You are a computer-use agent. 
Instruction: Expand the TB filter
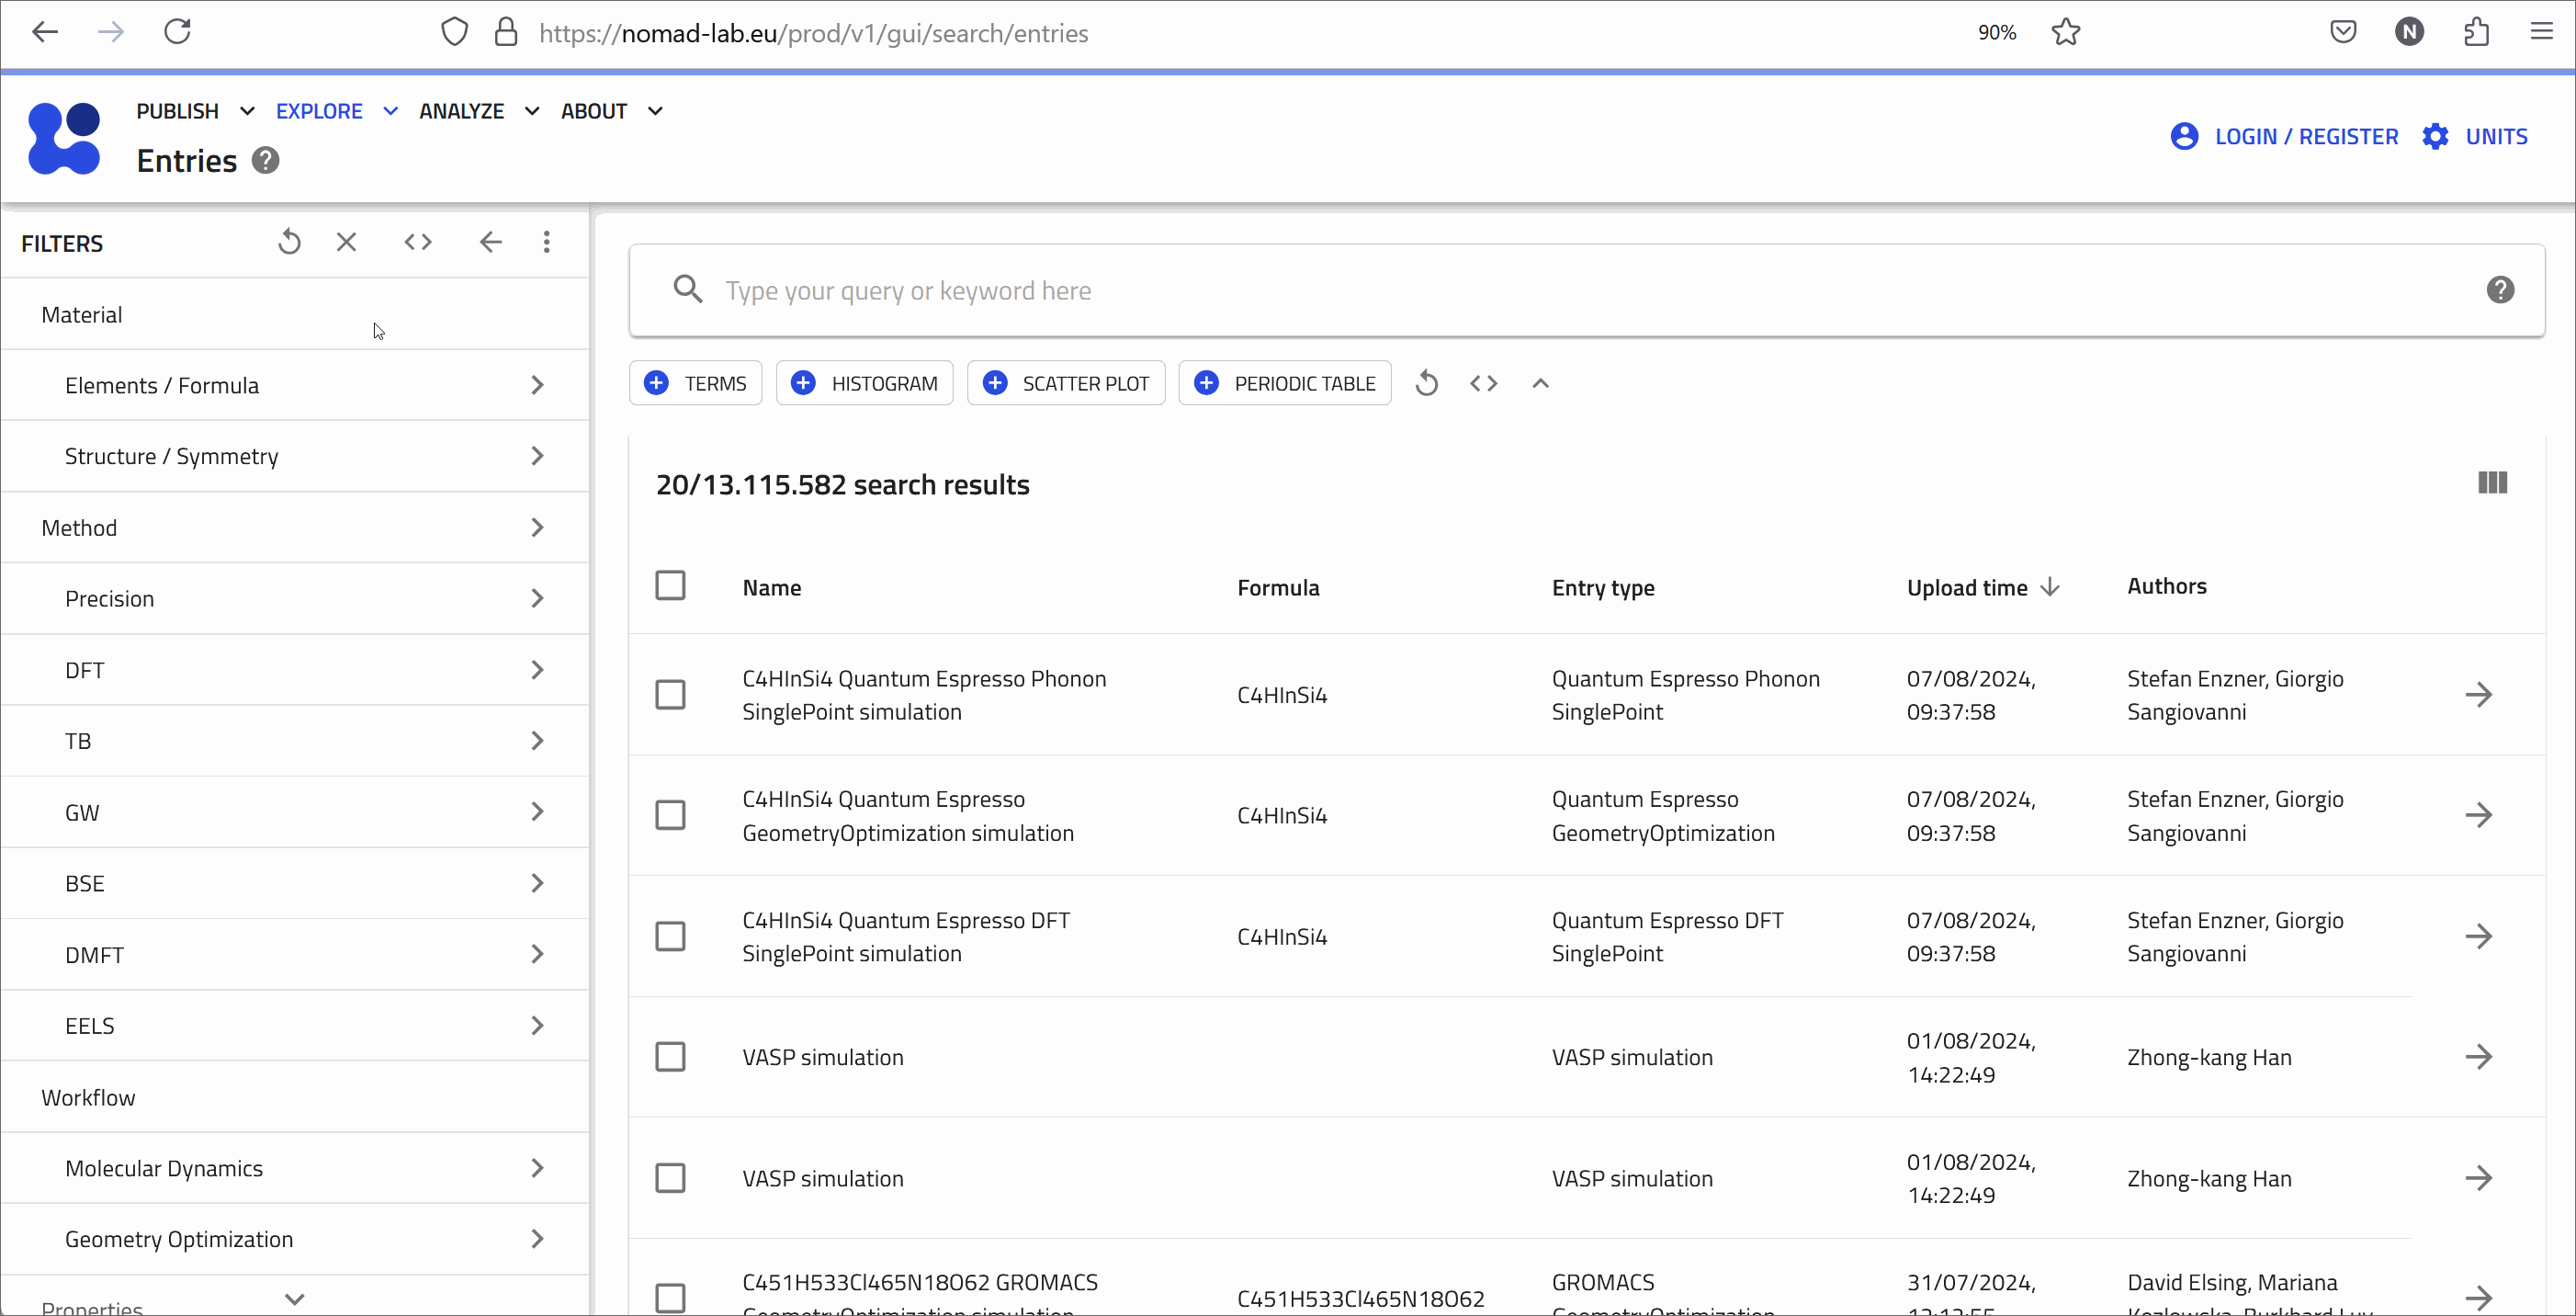click(295, 741)
